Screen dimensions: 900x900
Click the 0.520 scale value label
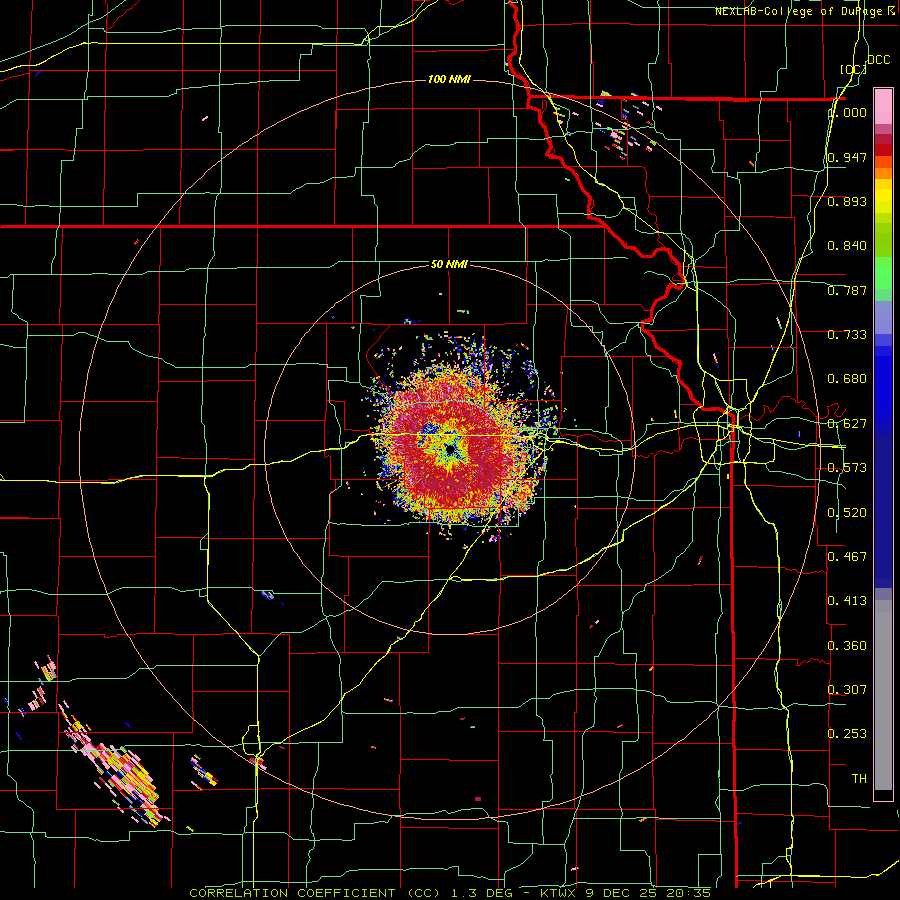pyautogui.click(x=847, y=513)
